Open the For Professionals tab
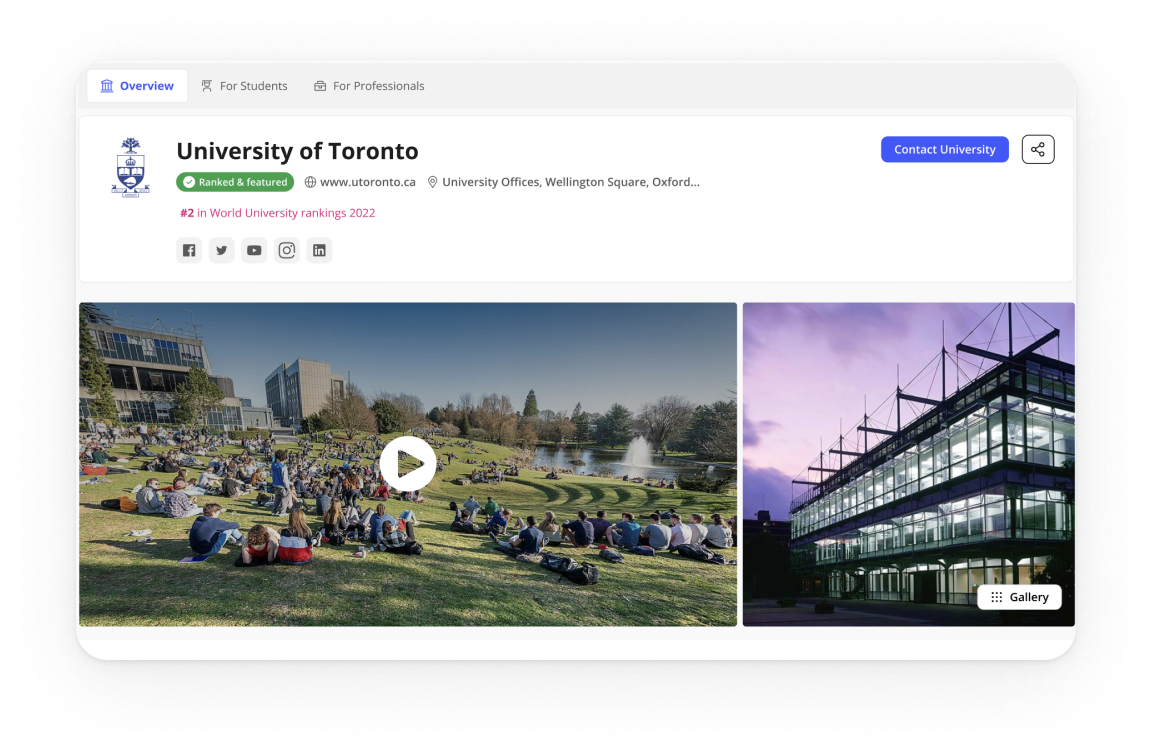 pos(369,86)
